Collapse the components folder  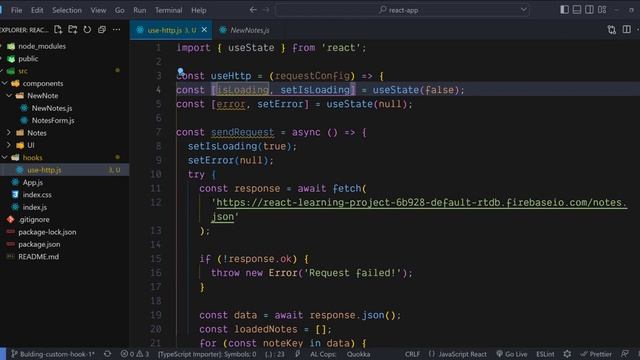43,83
